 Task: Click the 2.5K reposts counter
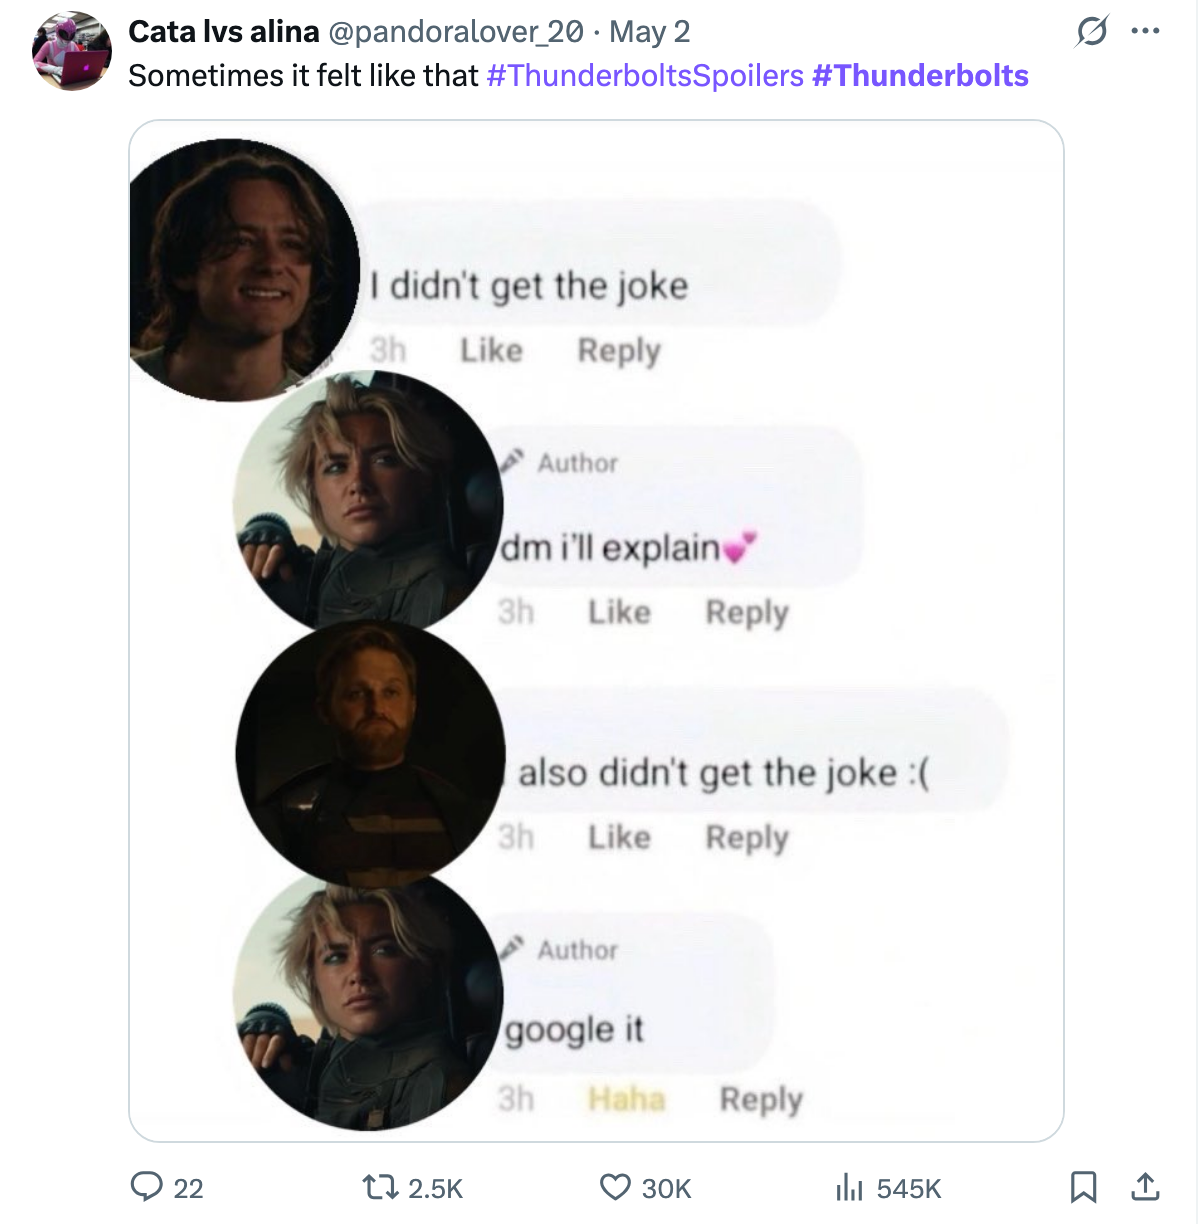[x=435, y=1190]
